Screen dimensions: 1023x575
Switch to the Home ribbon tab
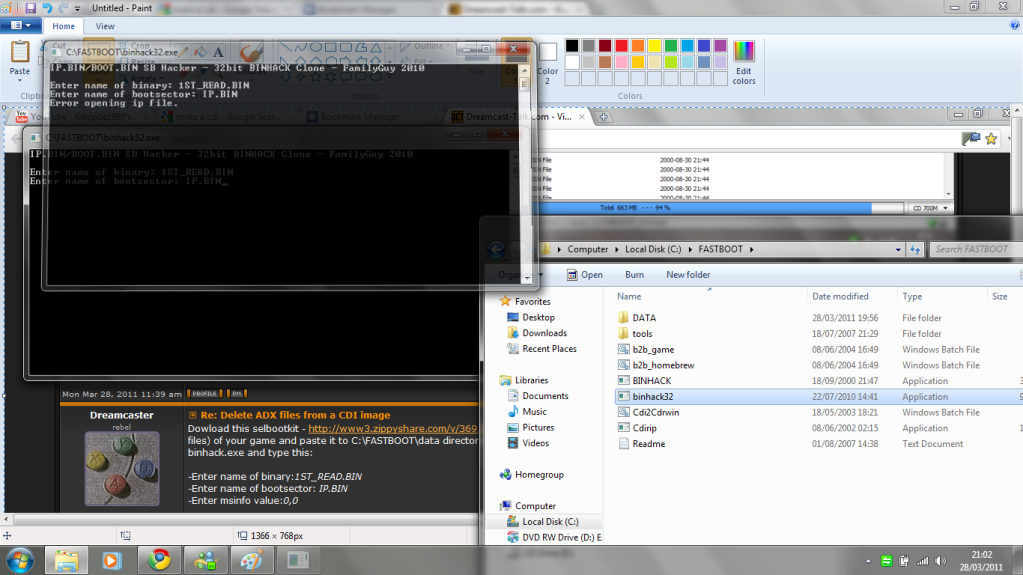tap(63, 26)
